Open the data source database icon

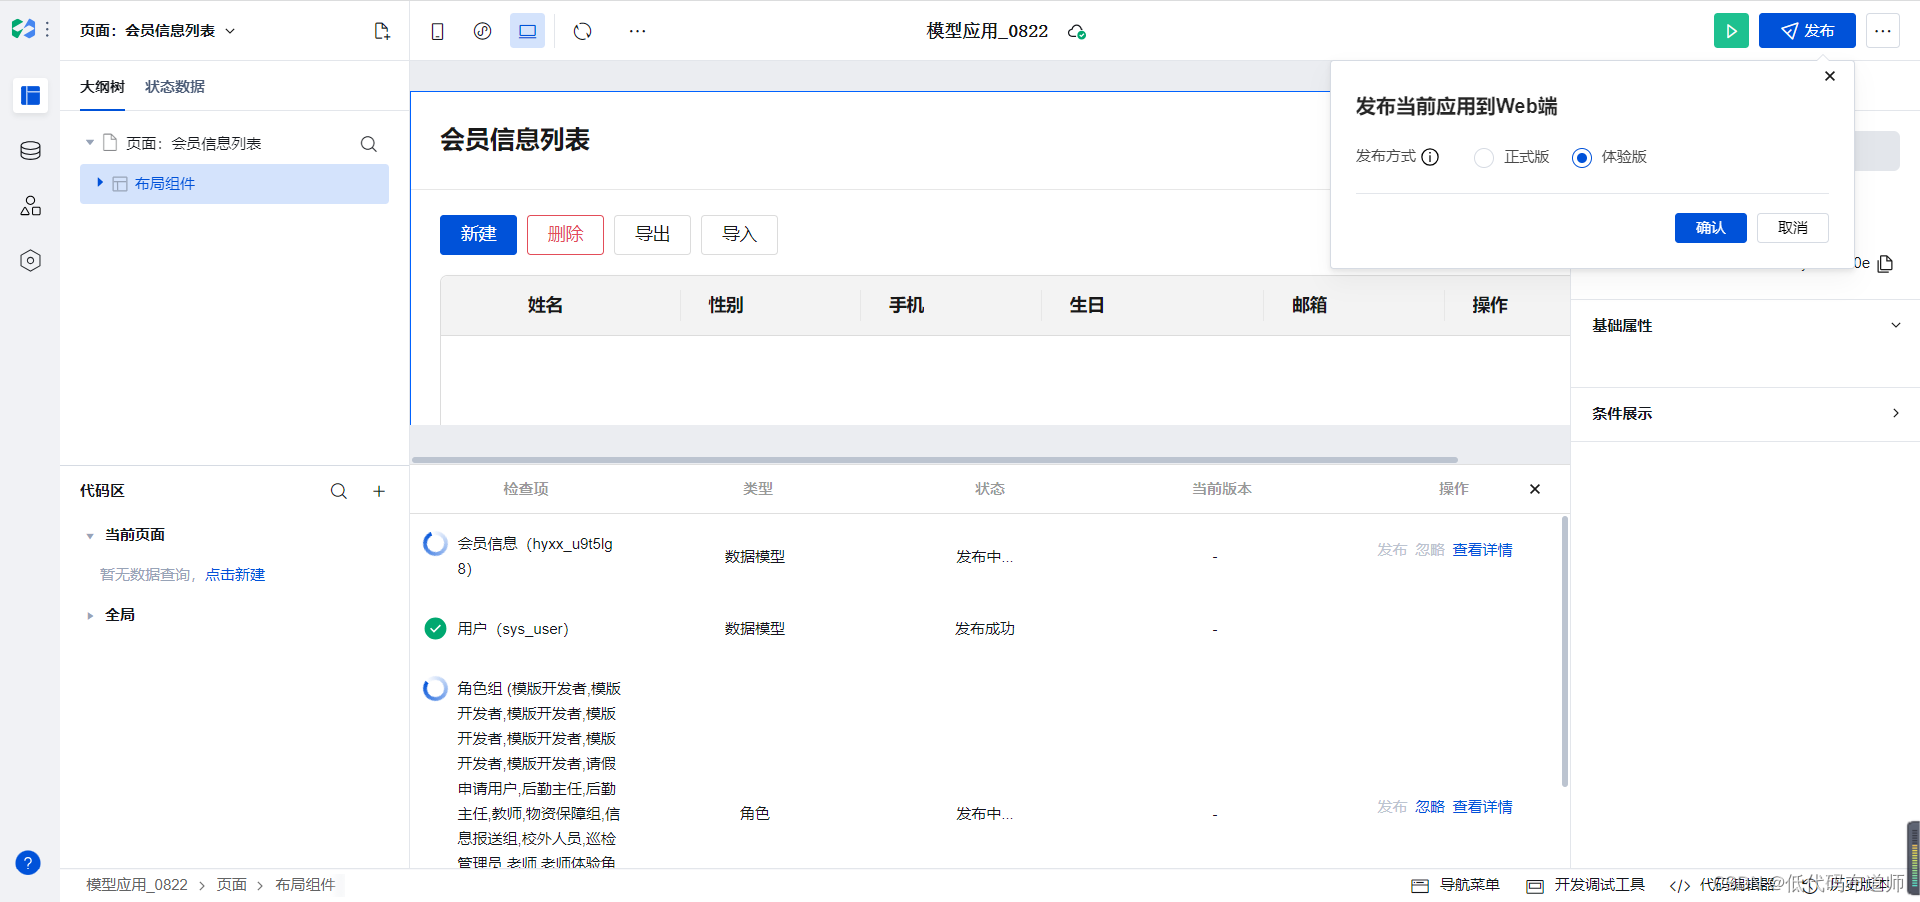coord(30,150)
